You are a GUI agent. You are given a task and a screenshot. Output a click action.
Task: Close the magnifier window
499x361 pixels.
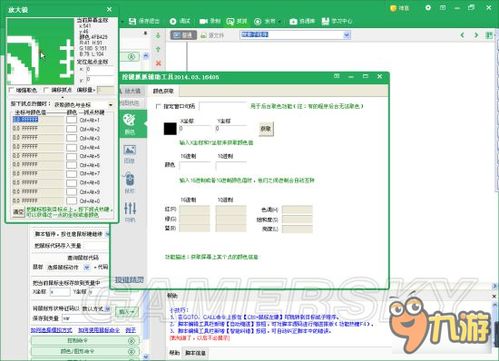[x=109, y=9]
